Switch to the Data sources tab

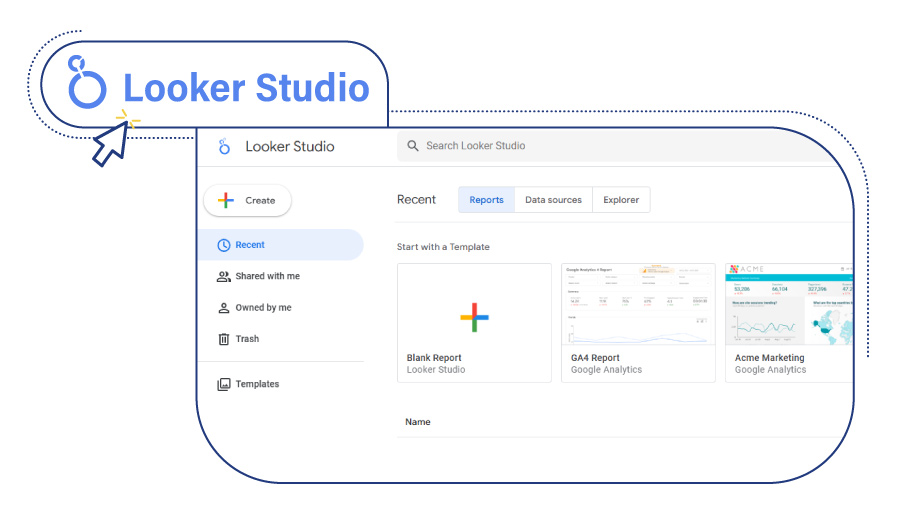tap(553, 200)
